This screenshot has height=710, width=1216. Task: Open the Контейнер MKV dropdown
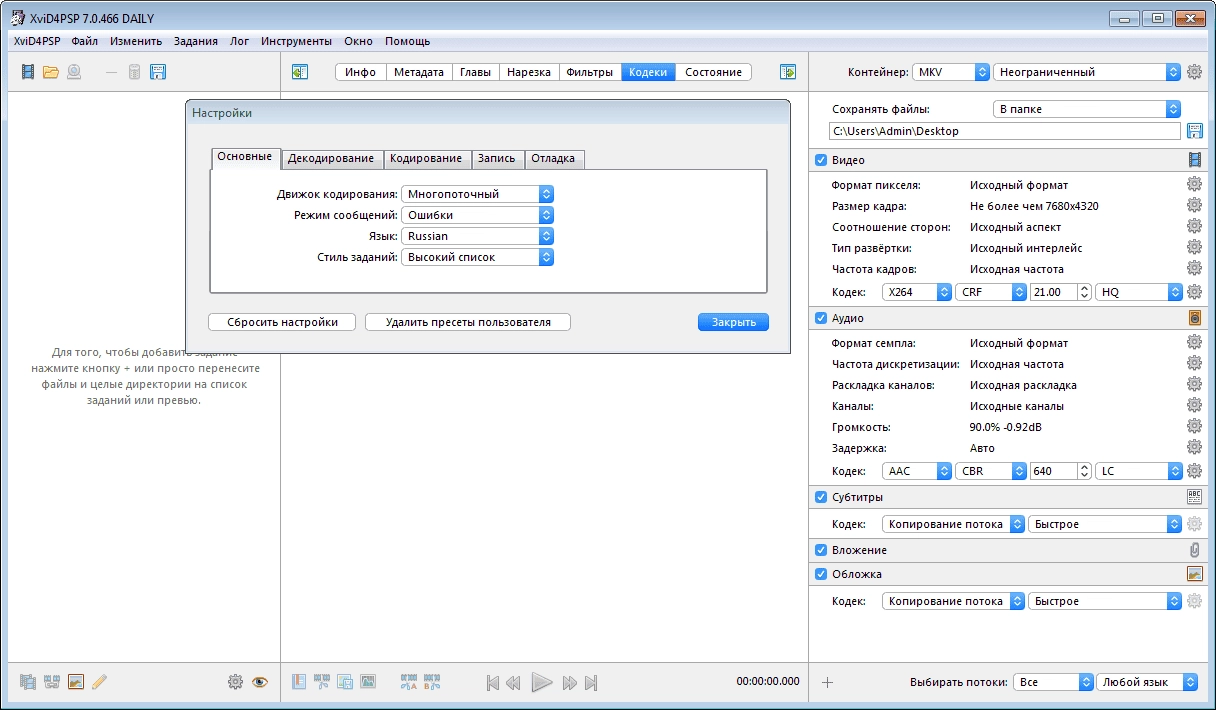951,72
